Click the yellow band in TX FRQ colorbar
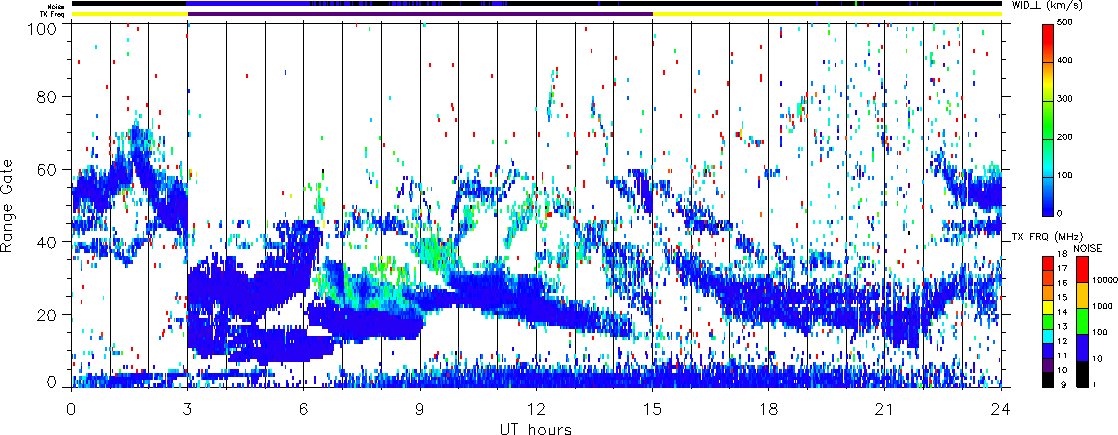Screen dimensions: 1118x435 tap(1049, 308)
